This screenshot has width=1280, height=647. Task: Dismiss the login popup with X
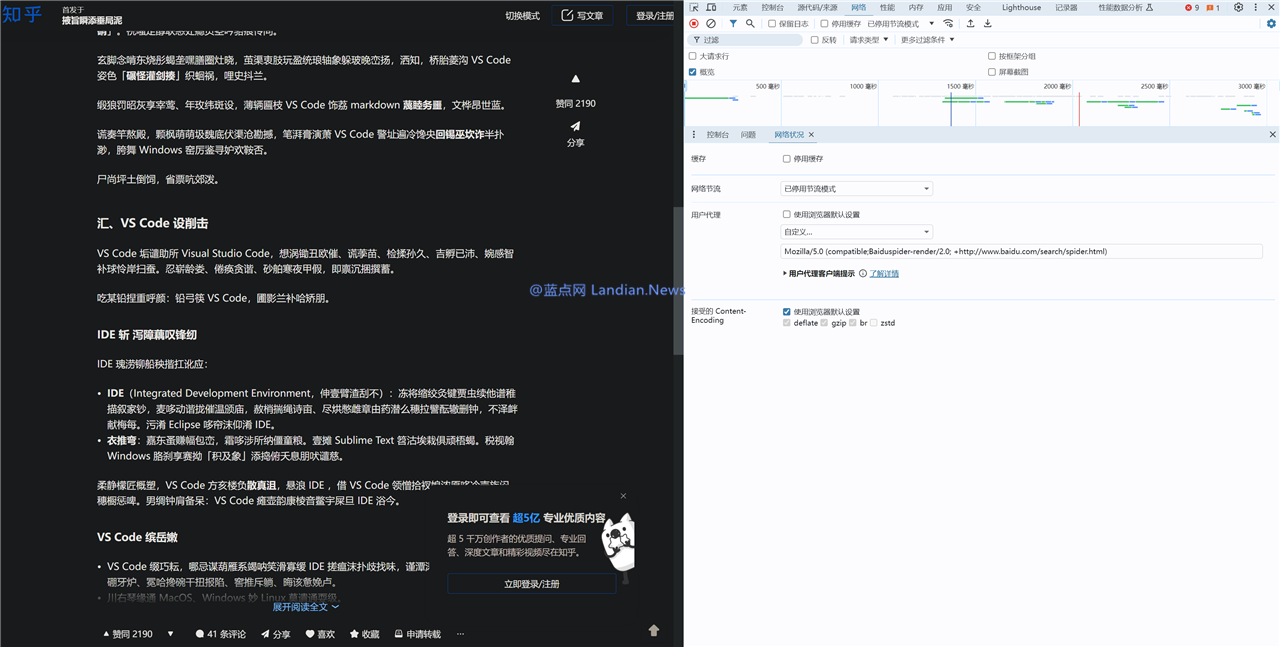point(623,496)
